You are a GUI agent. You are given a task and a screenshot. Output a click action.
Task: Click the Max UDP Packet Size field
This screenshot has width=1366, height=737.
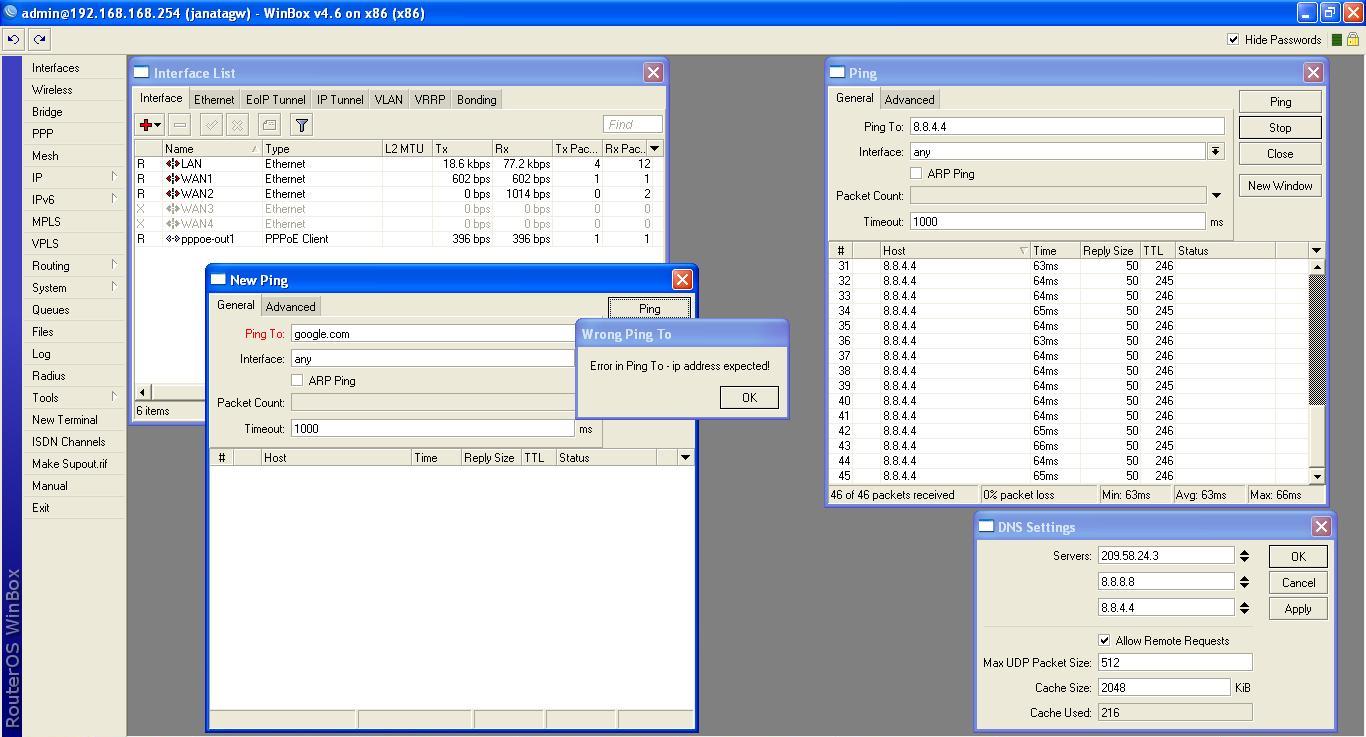pos(1174,662)
